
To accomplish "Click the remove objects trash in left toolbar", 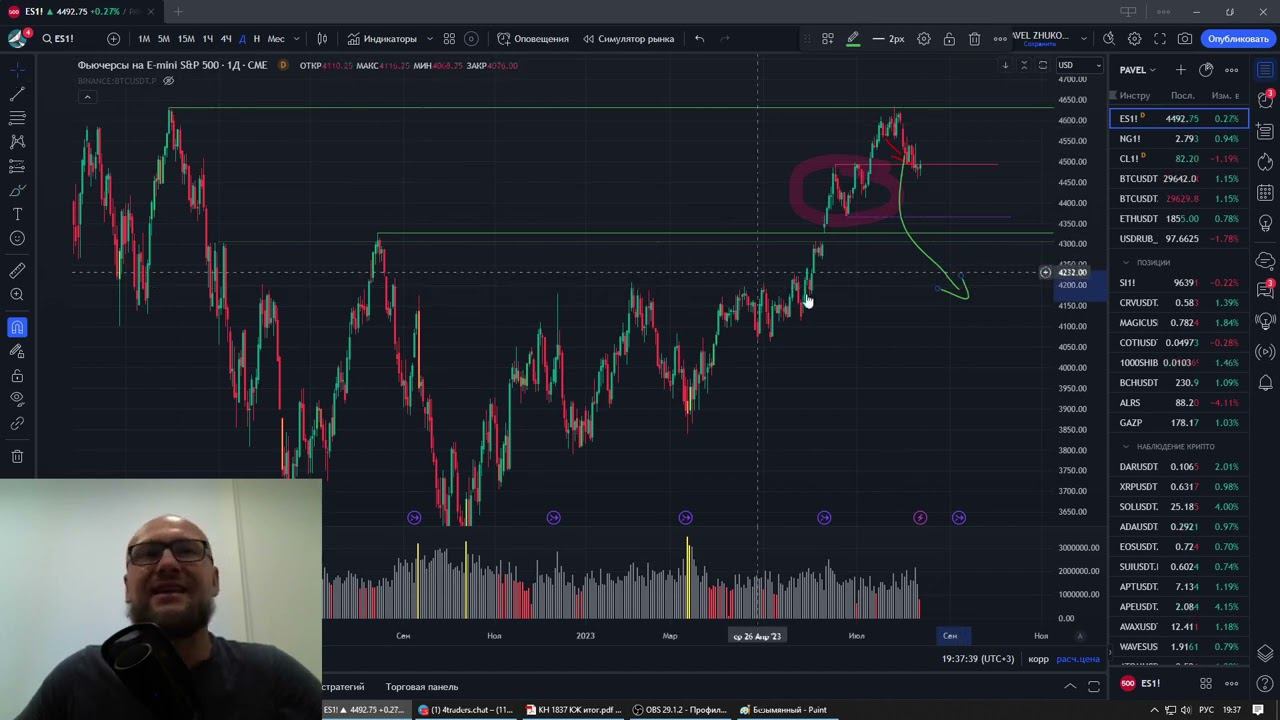I will (17, 457).
